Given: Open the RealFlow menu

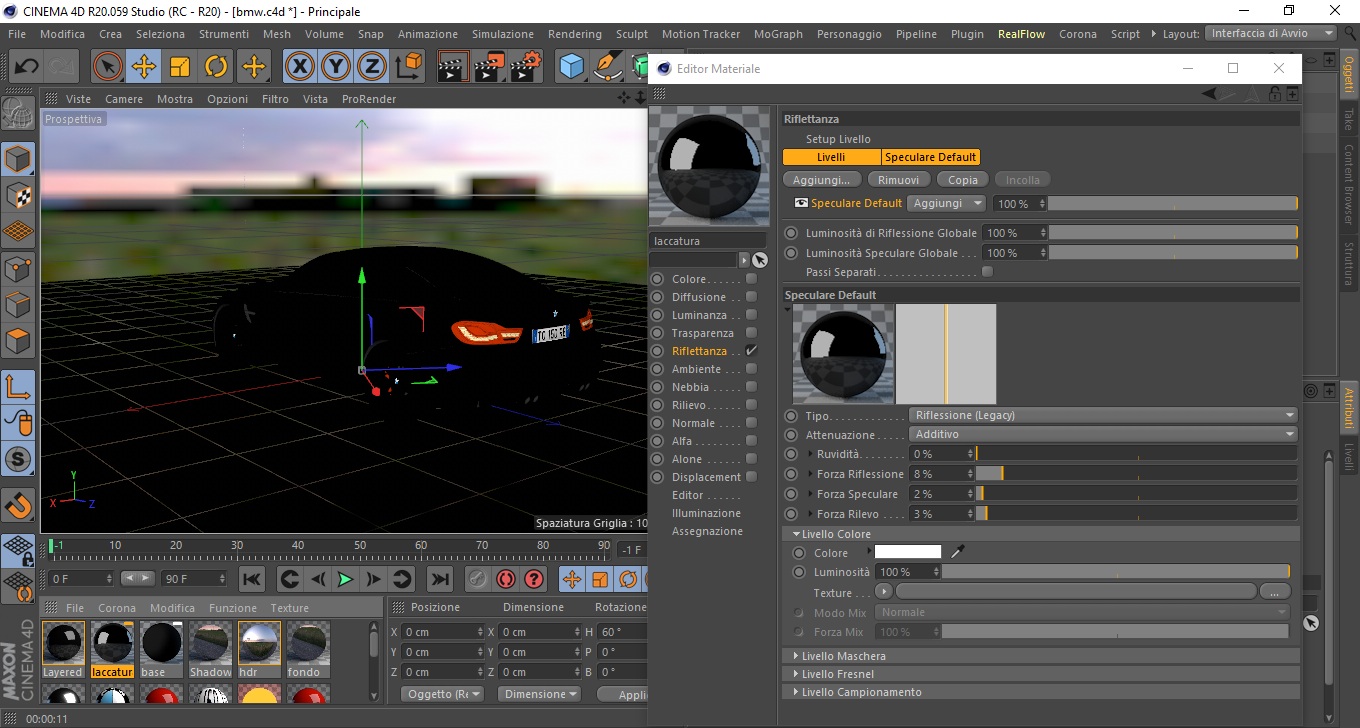Looking at the screenshot, I should click(x=1021, y=34).
